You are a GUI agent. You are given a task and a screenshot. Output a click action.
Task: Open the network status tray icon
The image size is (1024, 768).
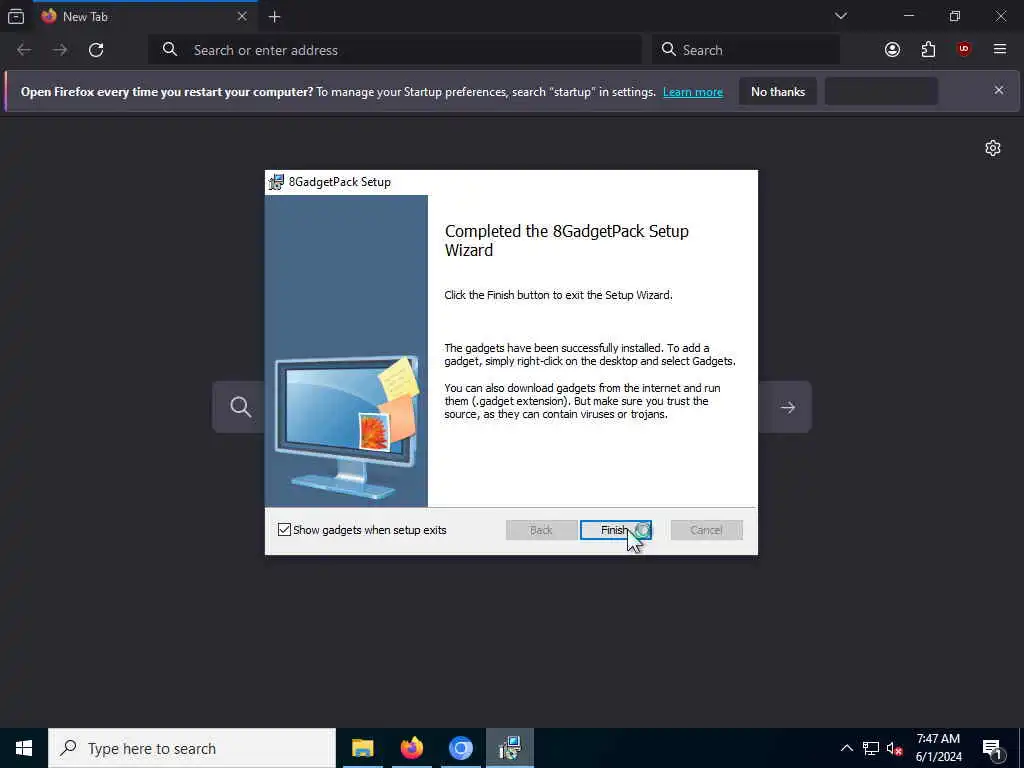point(871,748)
